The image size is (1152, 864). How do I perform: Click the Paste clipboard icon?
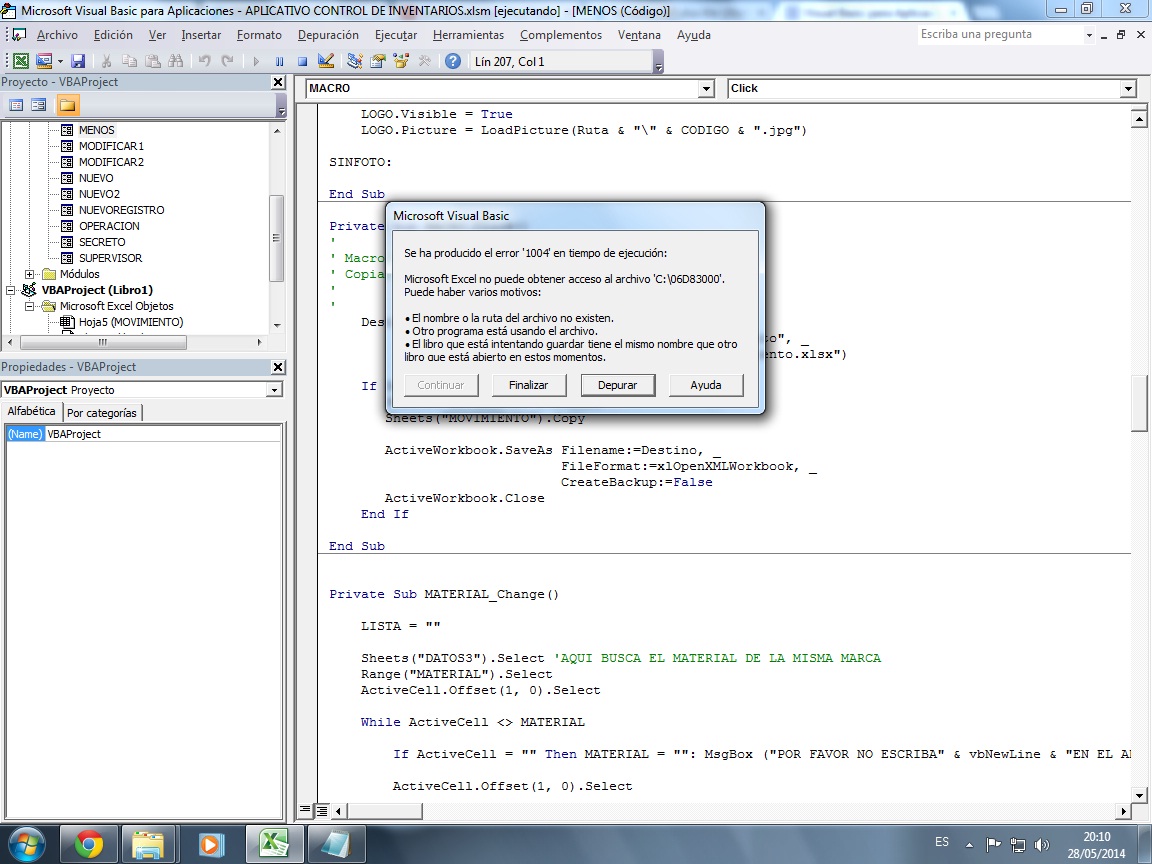(153, 62)
